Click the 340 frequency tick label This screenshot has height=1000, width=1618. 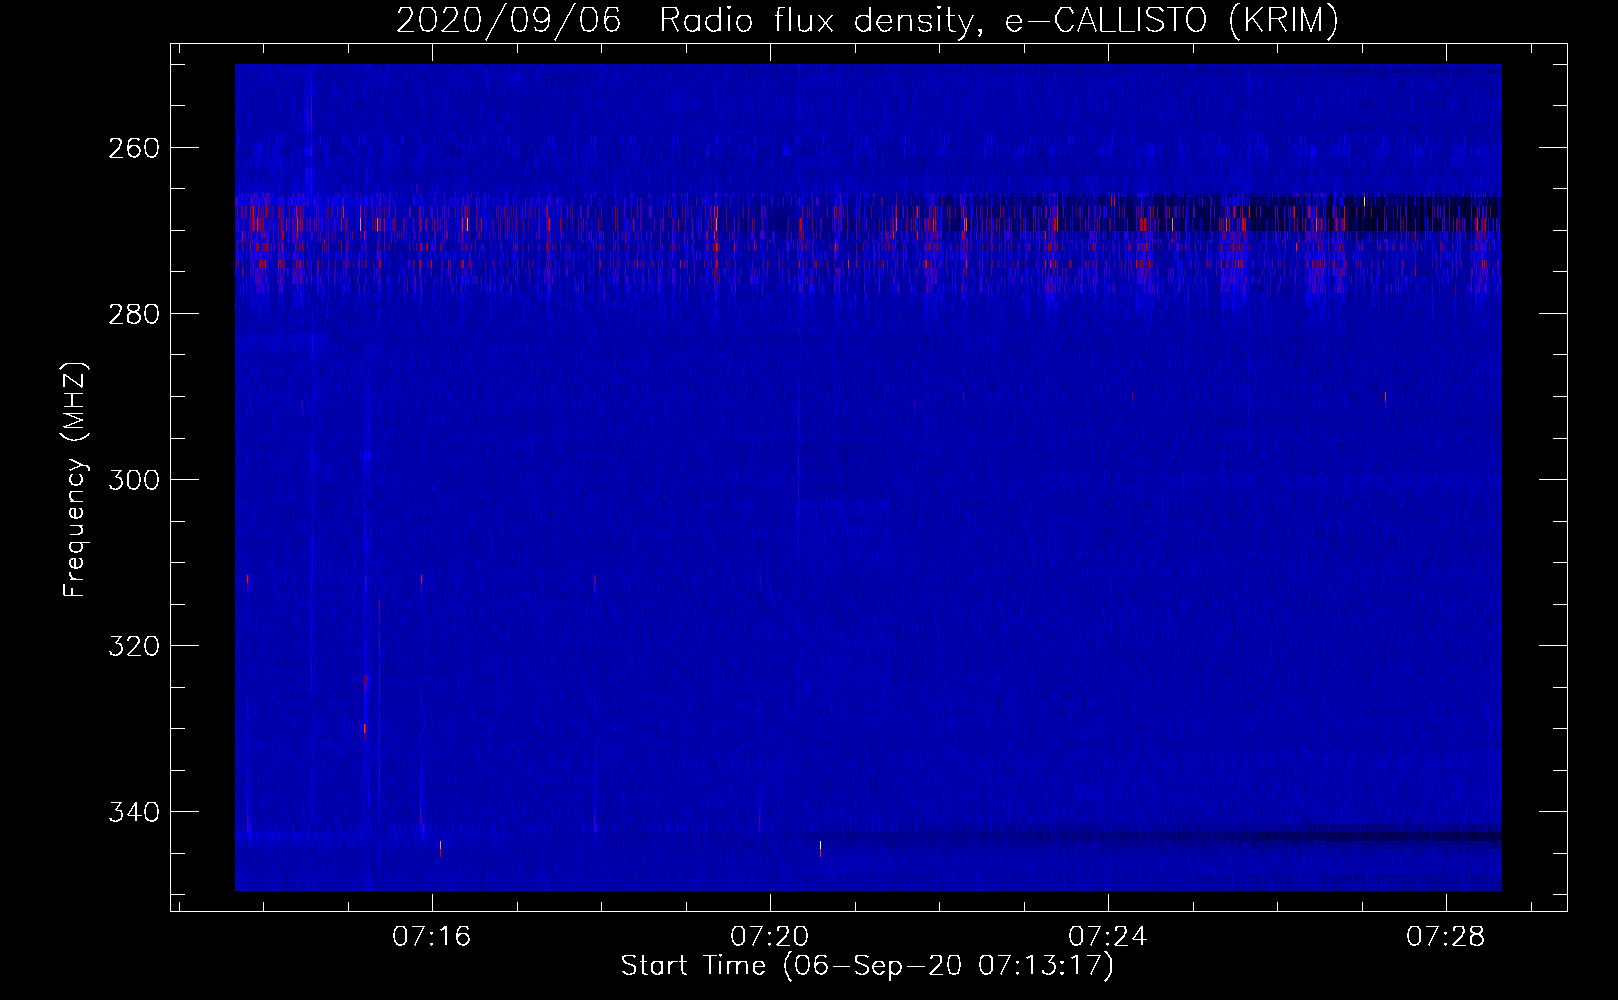pos(134,812)
